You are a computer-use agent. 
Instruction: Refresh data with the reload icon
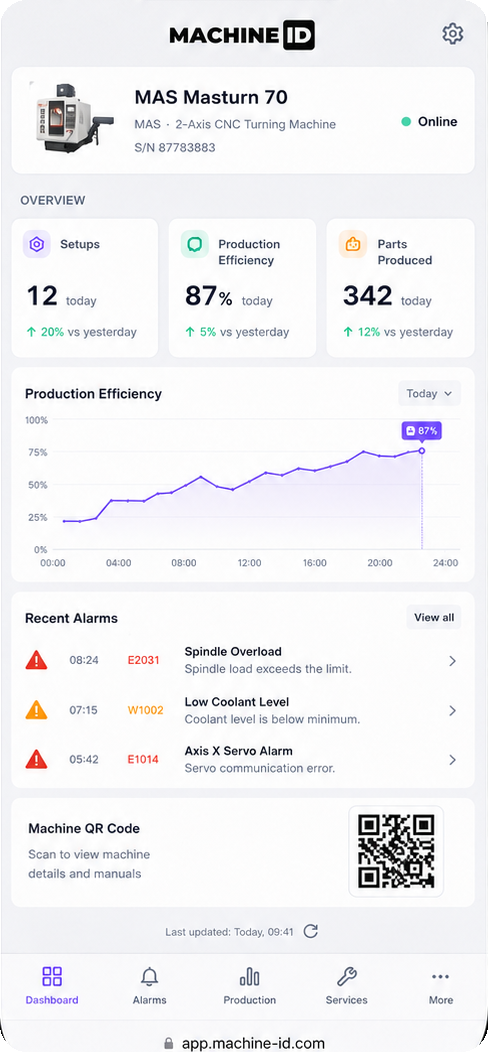(x=310, y=931)
